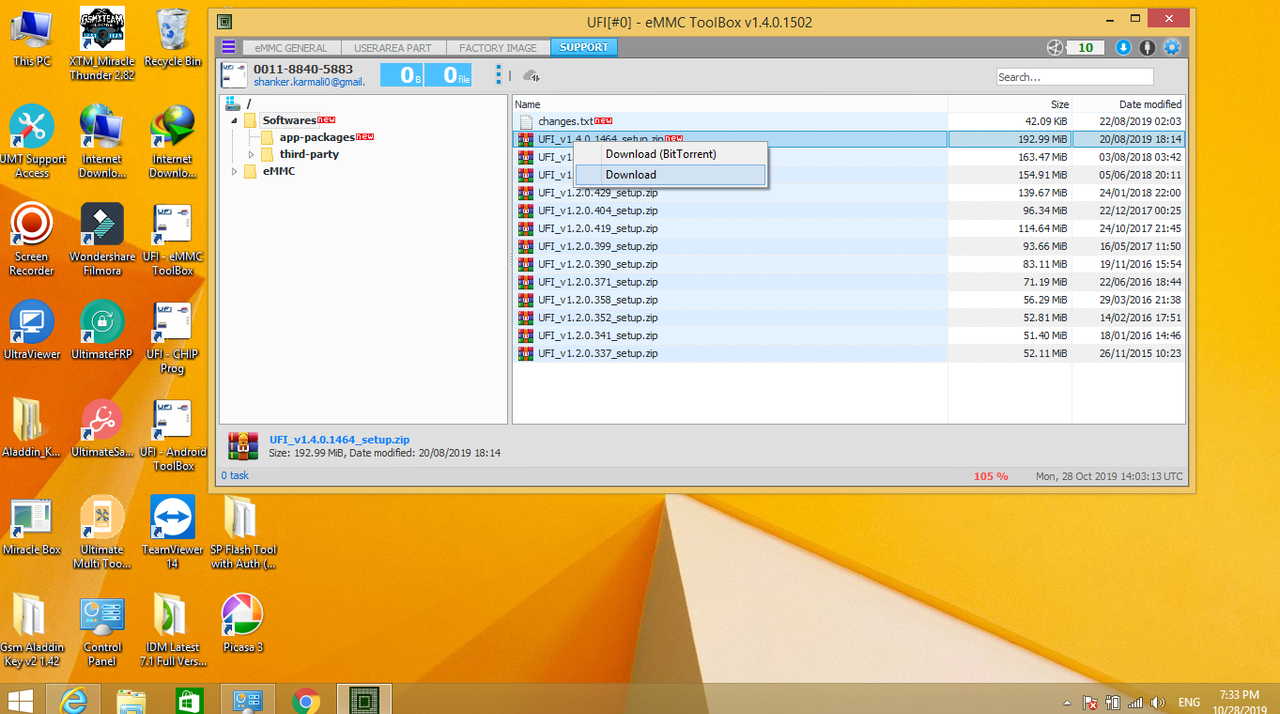The height and width of the screenshot is (714, 1280).
Task: Click the '0 task' status bar entry
Action: click(235, 476)
